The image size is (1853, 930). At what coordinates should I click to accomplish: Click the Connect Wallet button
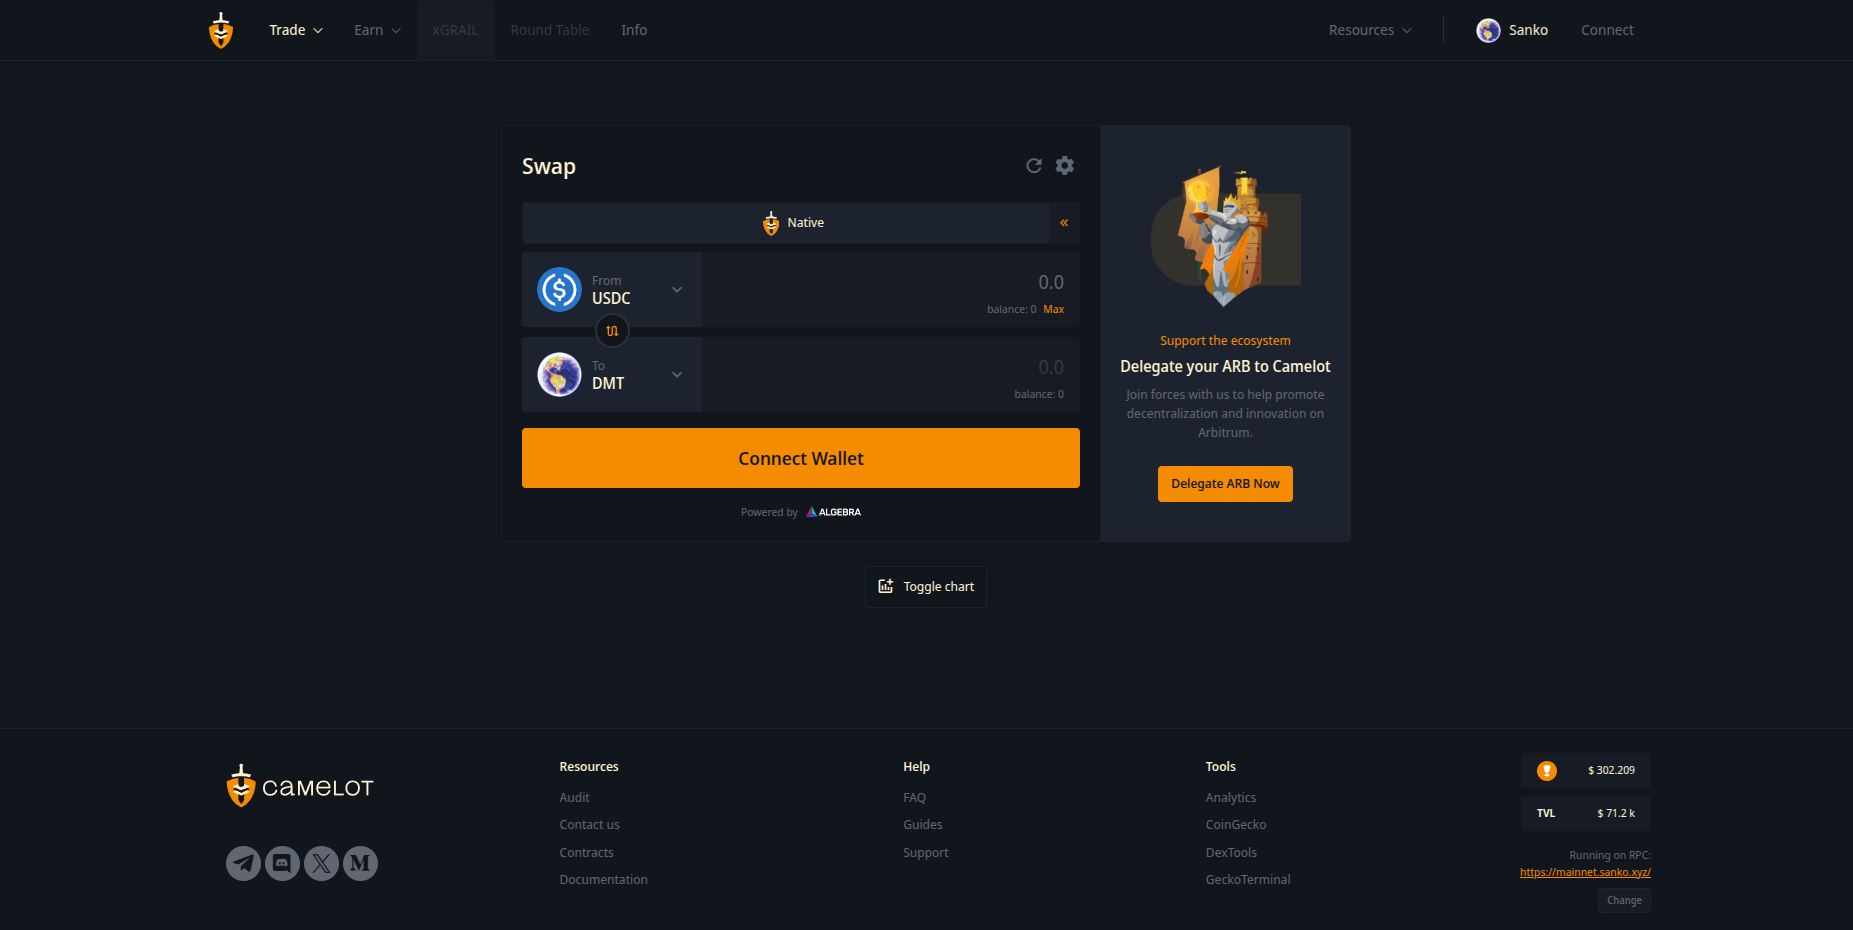tap(801, 458)
